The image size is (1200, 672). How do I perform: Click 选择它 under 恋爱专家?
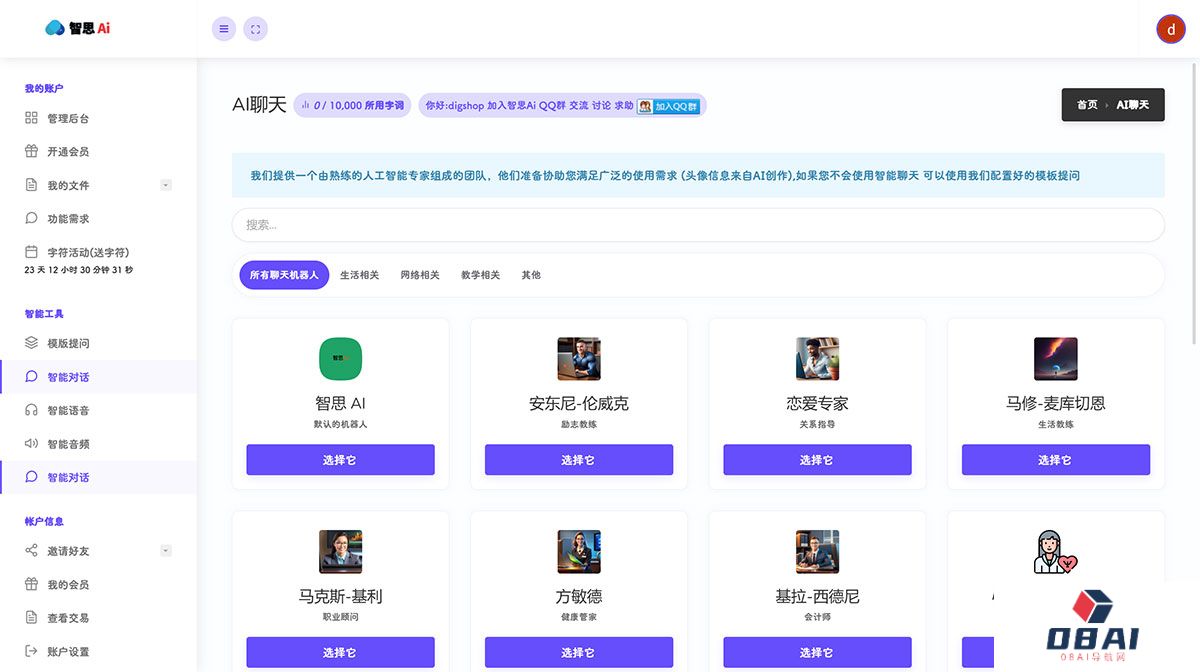point(817,460)
